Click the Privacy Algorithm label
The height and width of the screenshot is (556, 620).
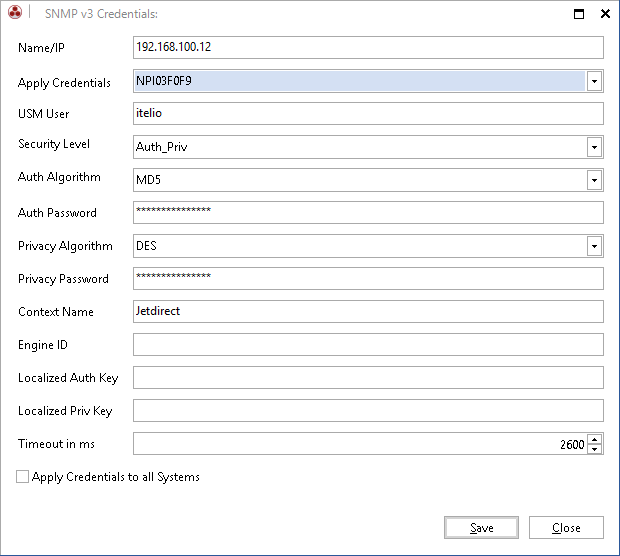click(65, 246)
